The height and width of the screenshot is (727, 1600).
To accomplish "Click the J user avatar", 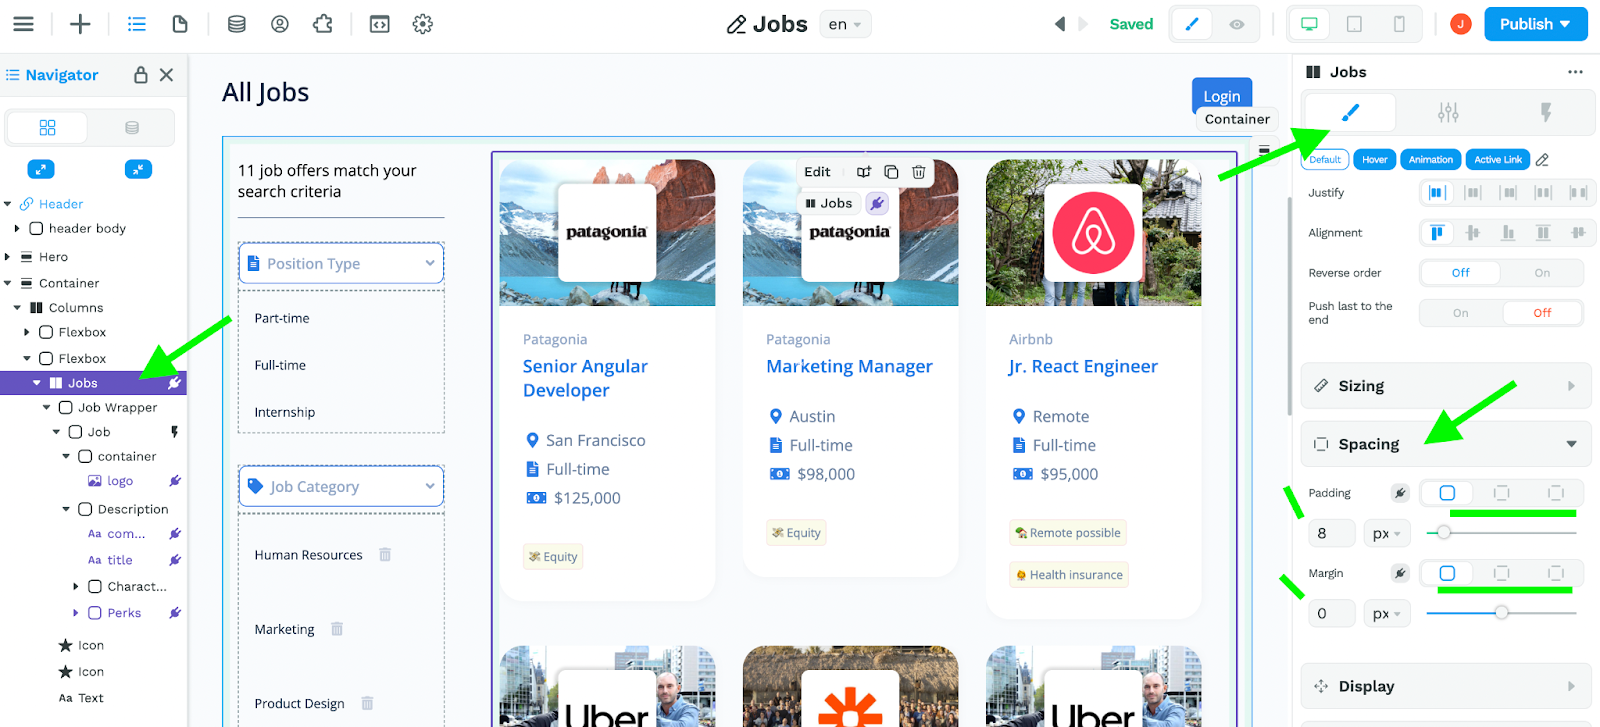I will tap(1461, 24).
